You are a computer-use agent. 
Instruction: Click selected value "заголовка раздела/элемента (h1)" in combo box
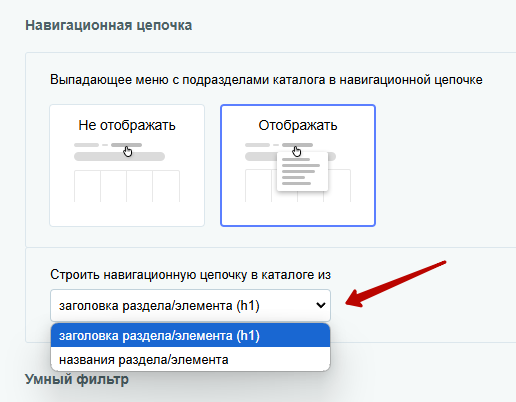pos(159,306)
